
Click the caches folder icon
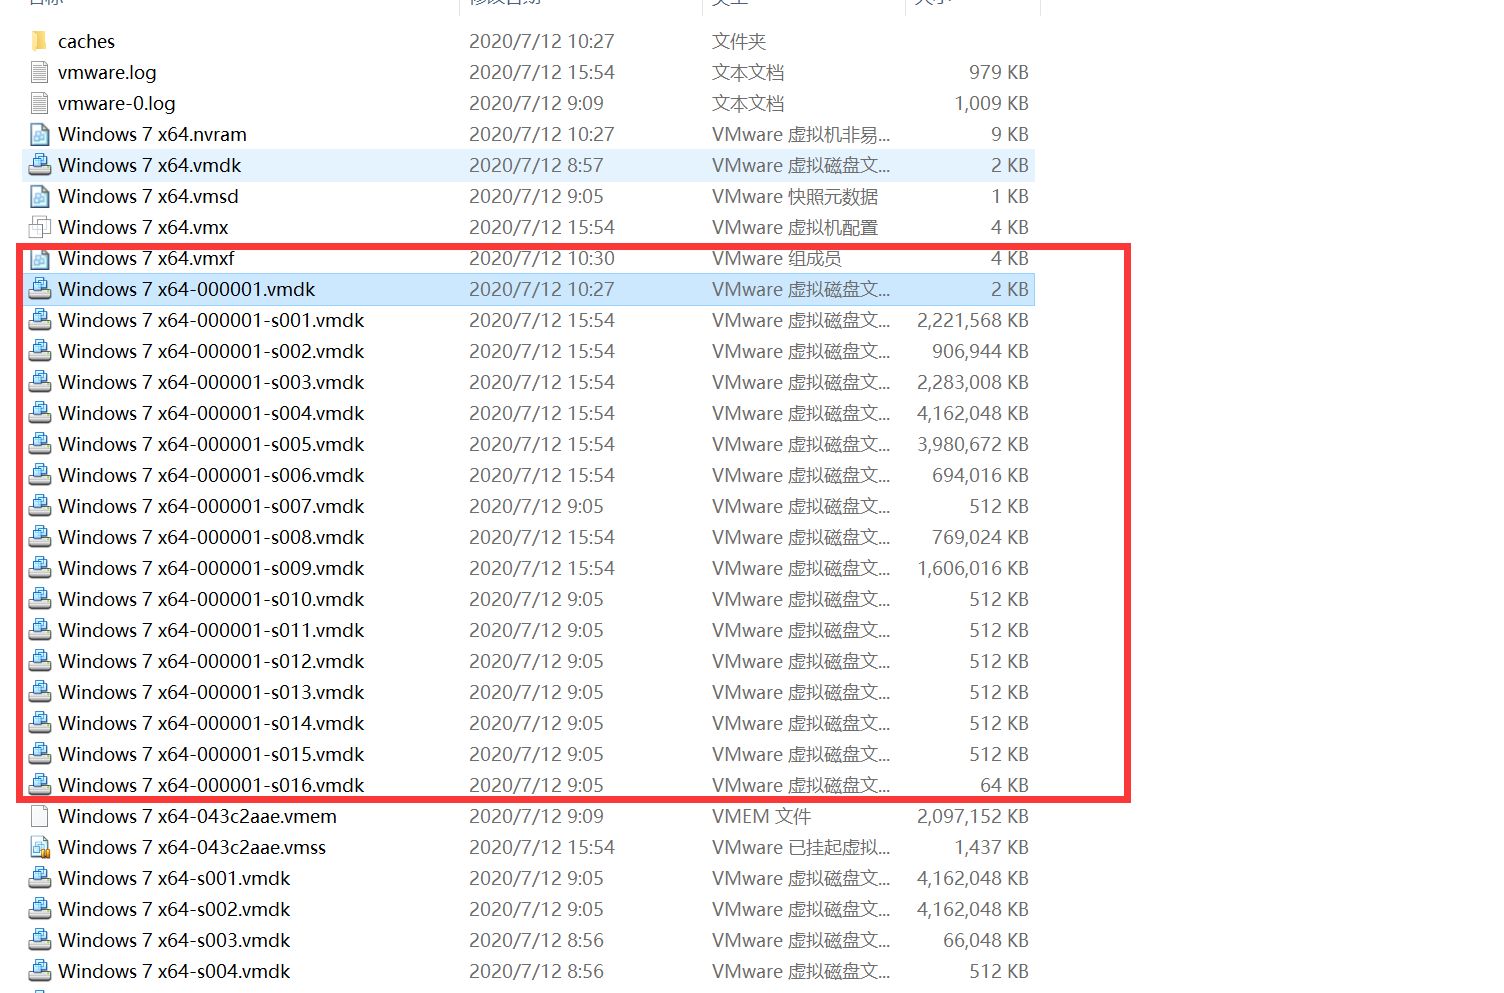tap(39, 41)
